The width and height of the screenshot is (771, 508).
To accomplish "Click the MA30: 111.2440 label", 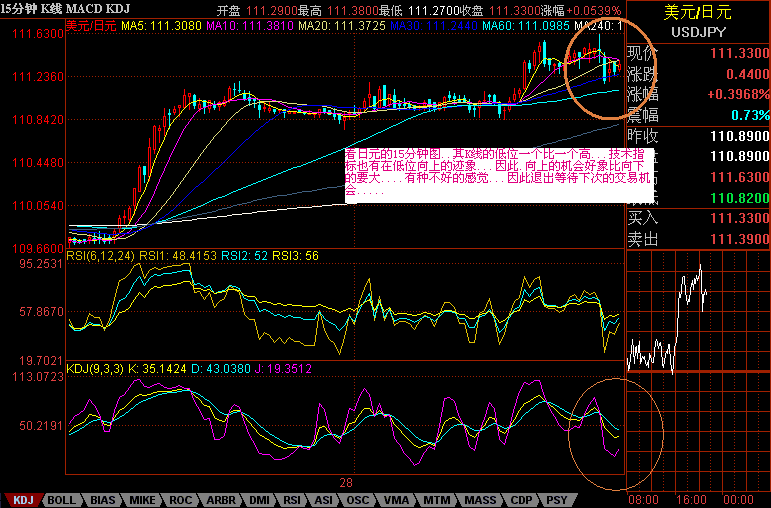I will (434, 26).
